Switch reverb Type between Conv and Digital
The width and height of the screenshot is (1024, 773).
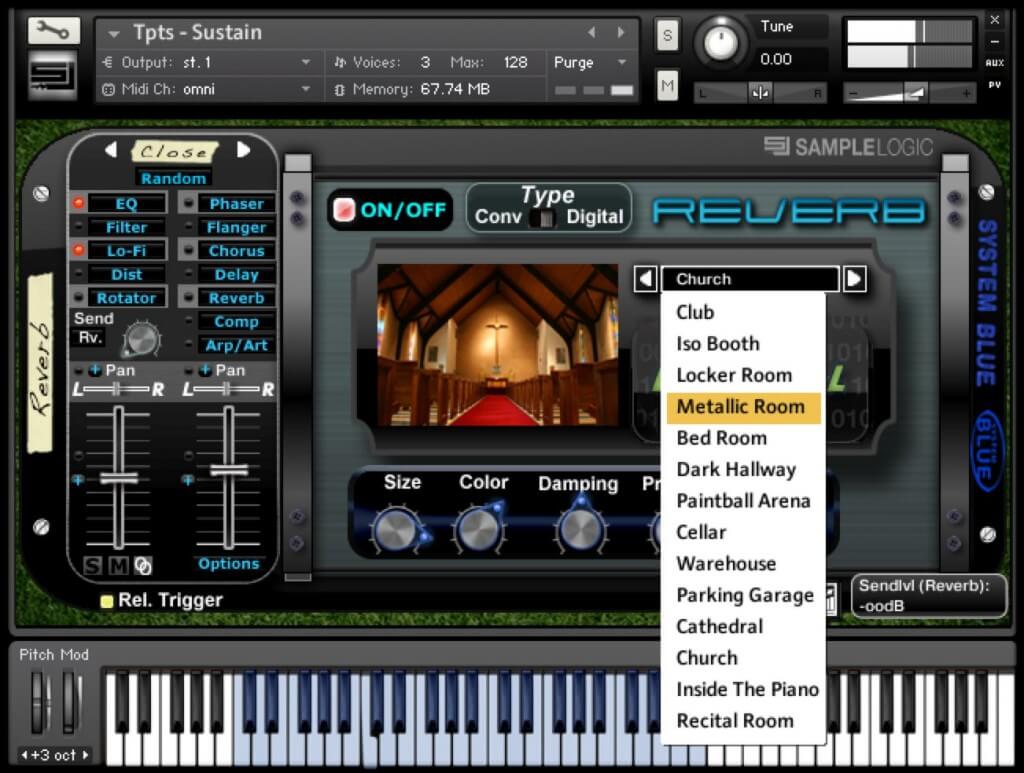pyautogui.click(x=543, y=219)
